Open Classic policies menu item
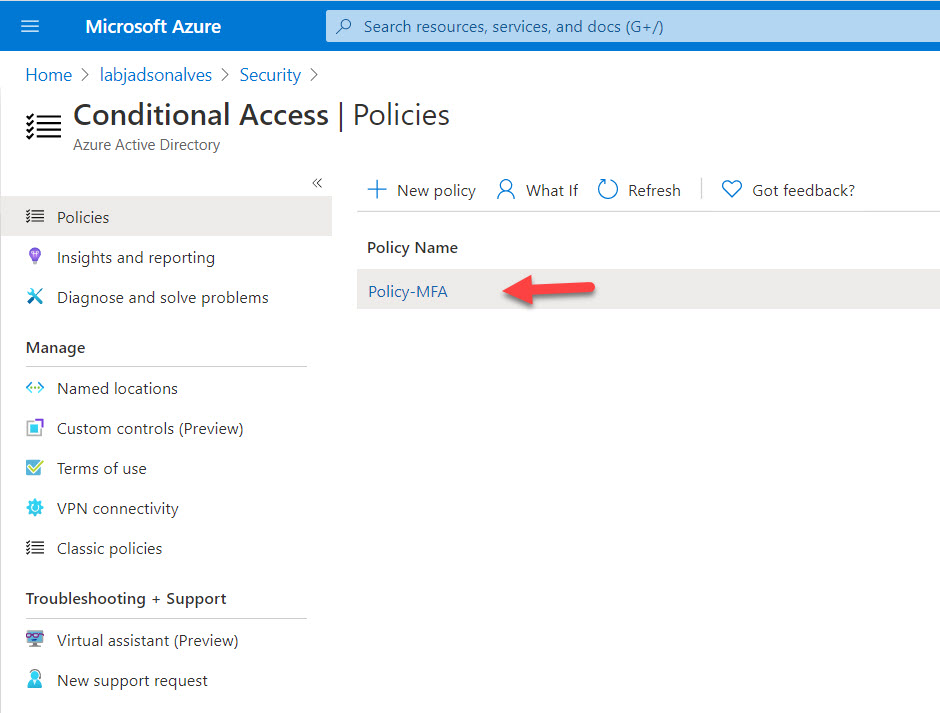The image size is (940, 713). [109, 548]
